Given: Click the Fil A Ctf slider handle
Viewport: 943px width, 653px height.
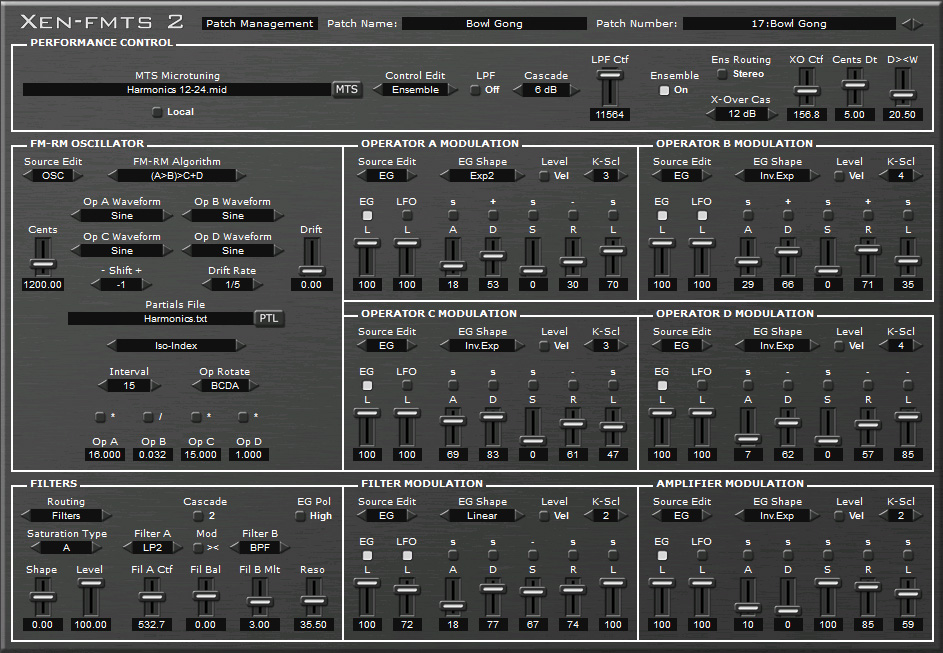Looking at the screenshot, I should (x=152, y=596).
